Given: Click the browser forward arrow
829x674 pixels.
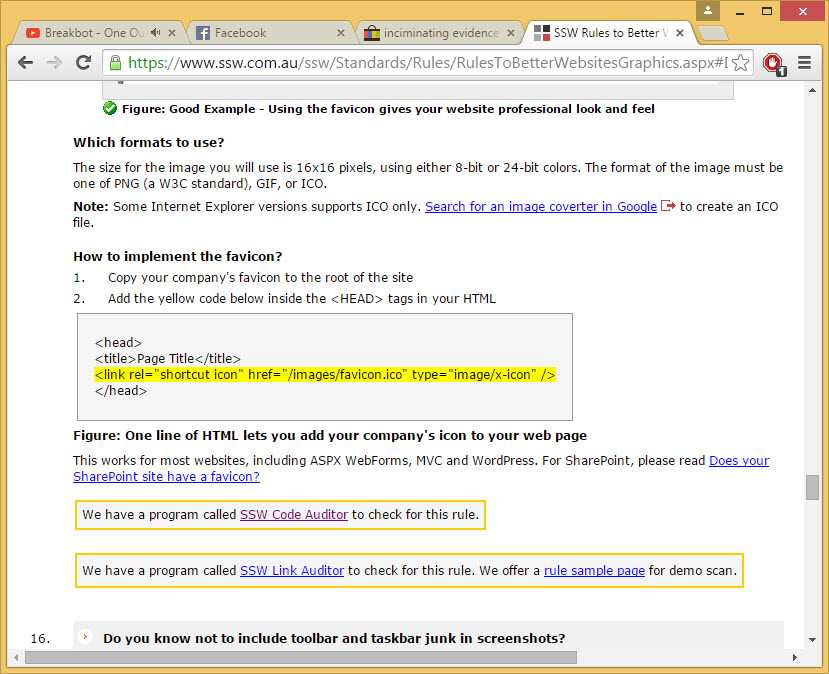Looking at the screenshot, I should click(x=54, y=63).
